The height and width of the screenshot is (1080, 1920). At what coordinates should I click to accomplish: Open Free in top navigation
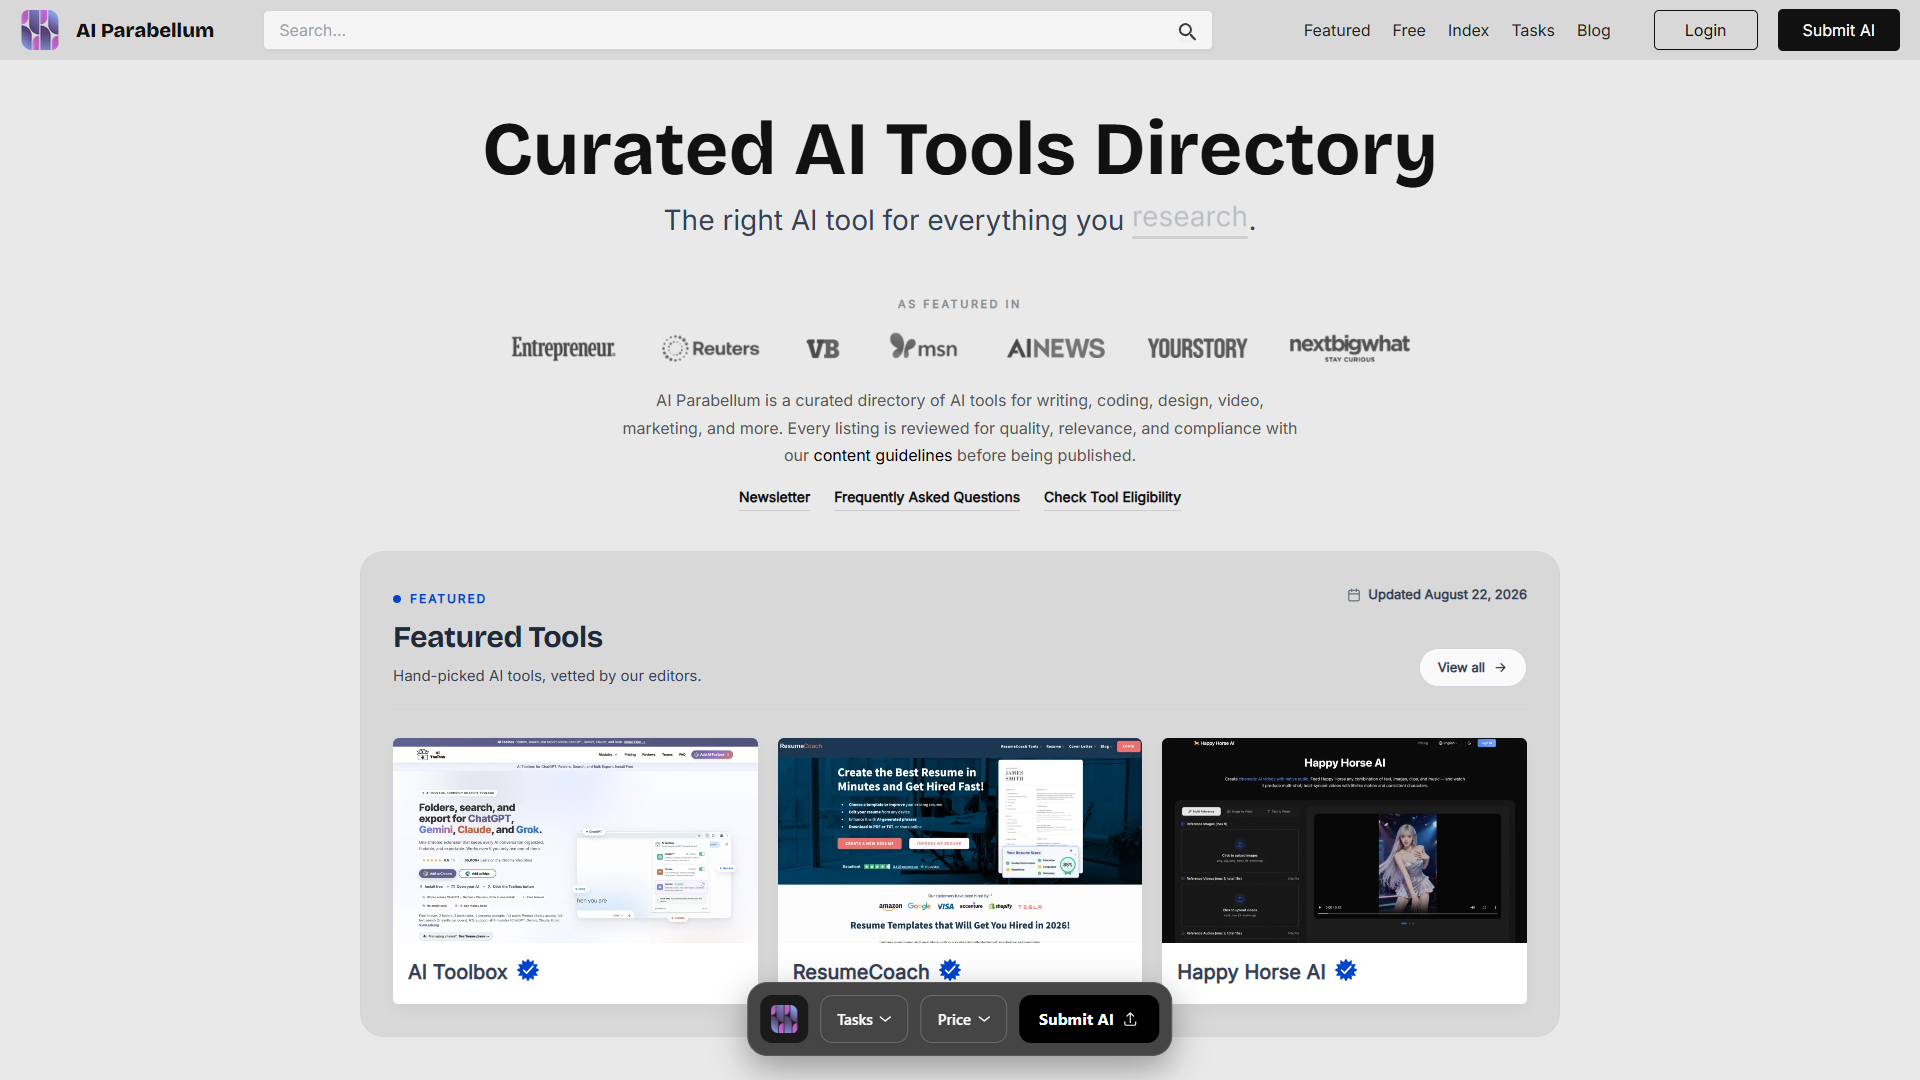click(x=1408, y=30)
